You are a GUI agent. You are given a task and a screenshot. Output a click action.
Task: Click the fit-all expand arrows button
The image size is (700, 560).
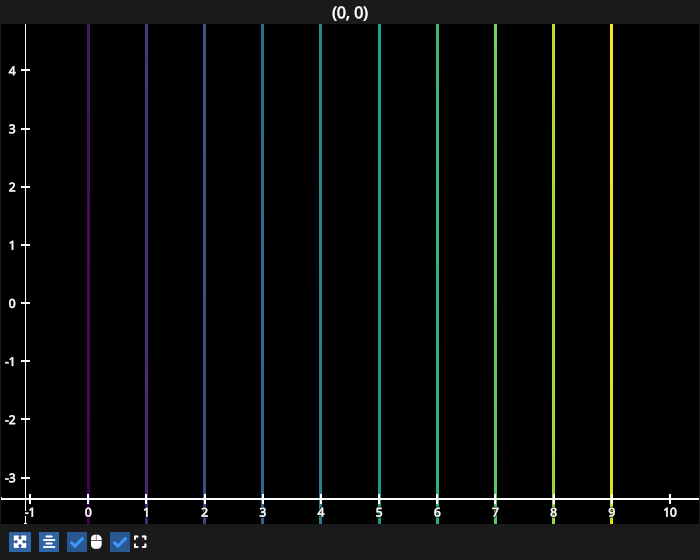(20, 542)
